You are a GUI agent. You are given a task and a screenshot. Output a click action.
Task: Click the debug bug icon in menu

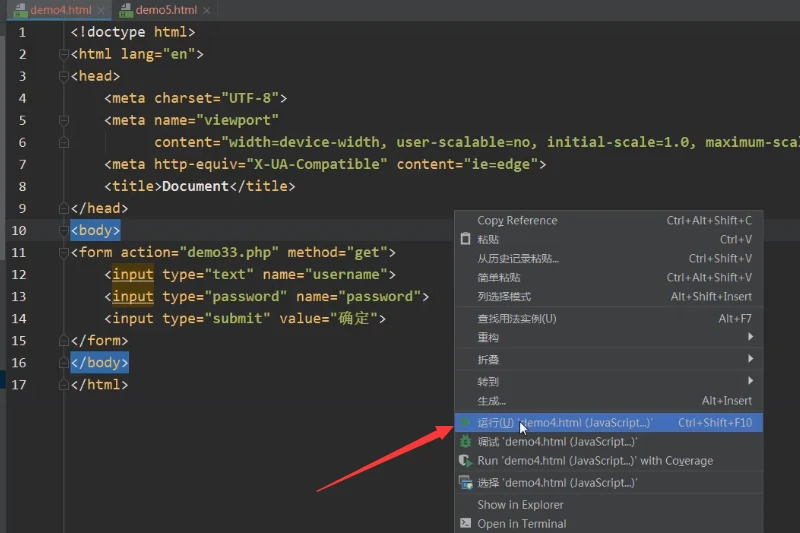465,441
